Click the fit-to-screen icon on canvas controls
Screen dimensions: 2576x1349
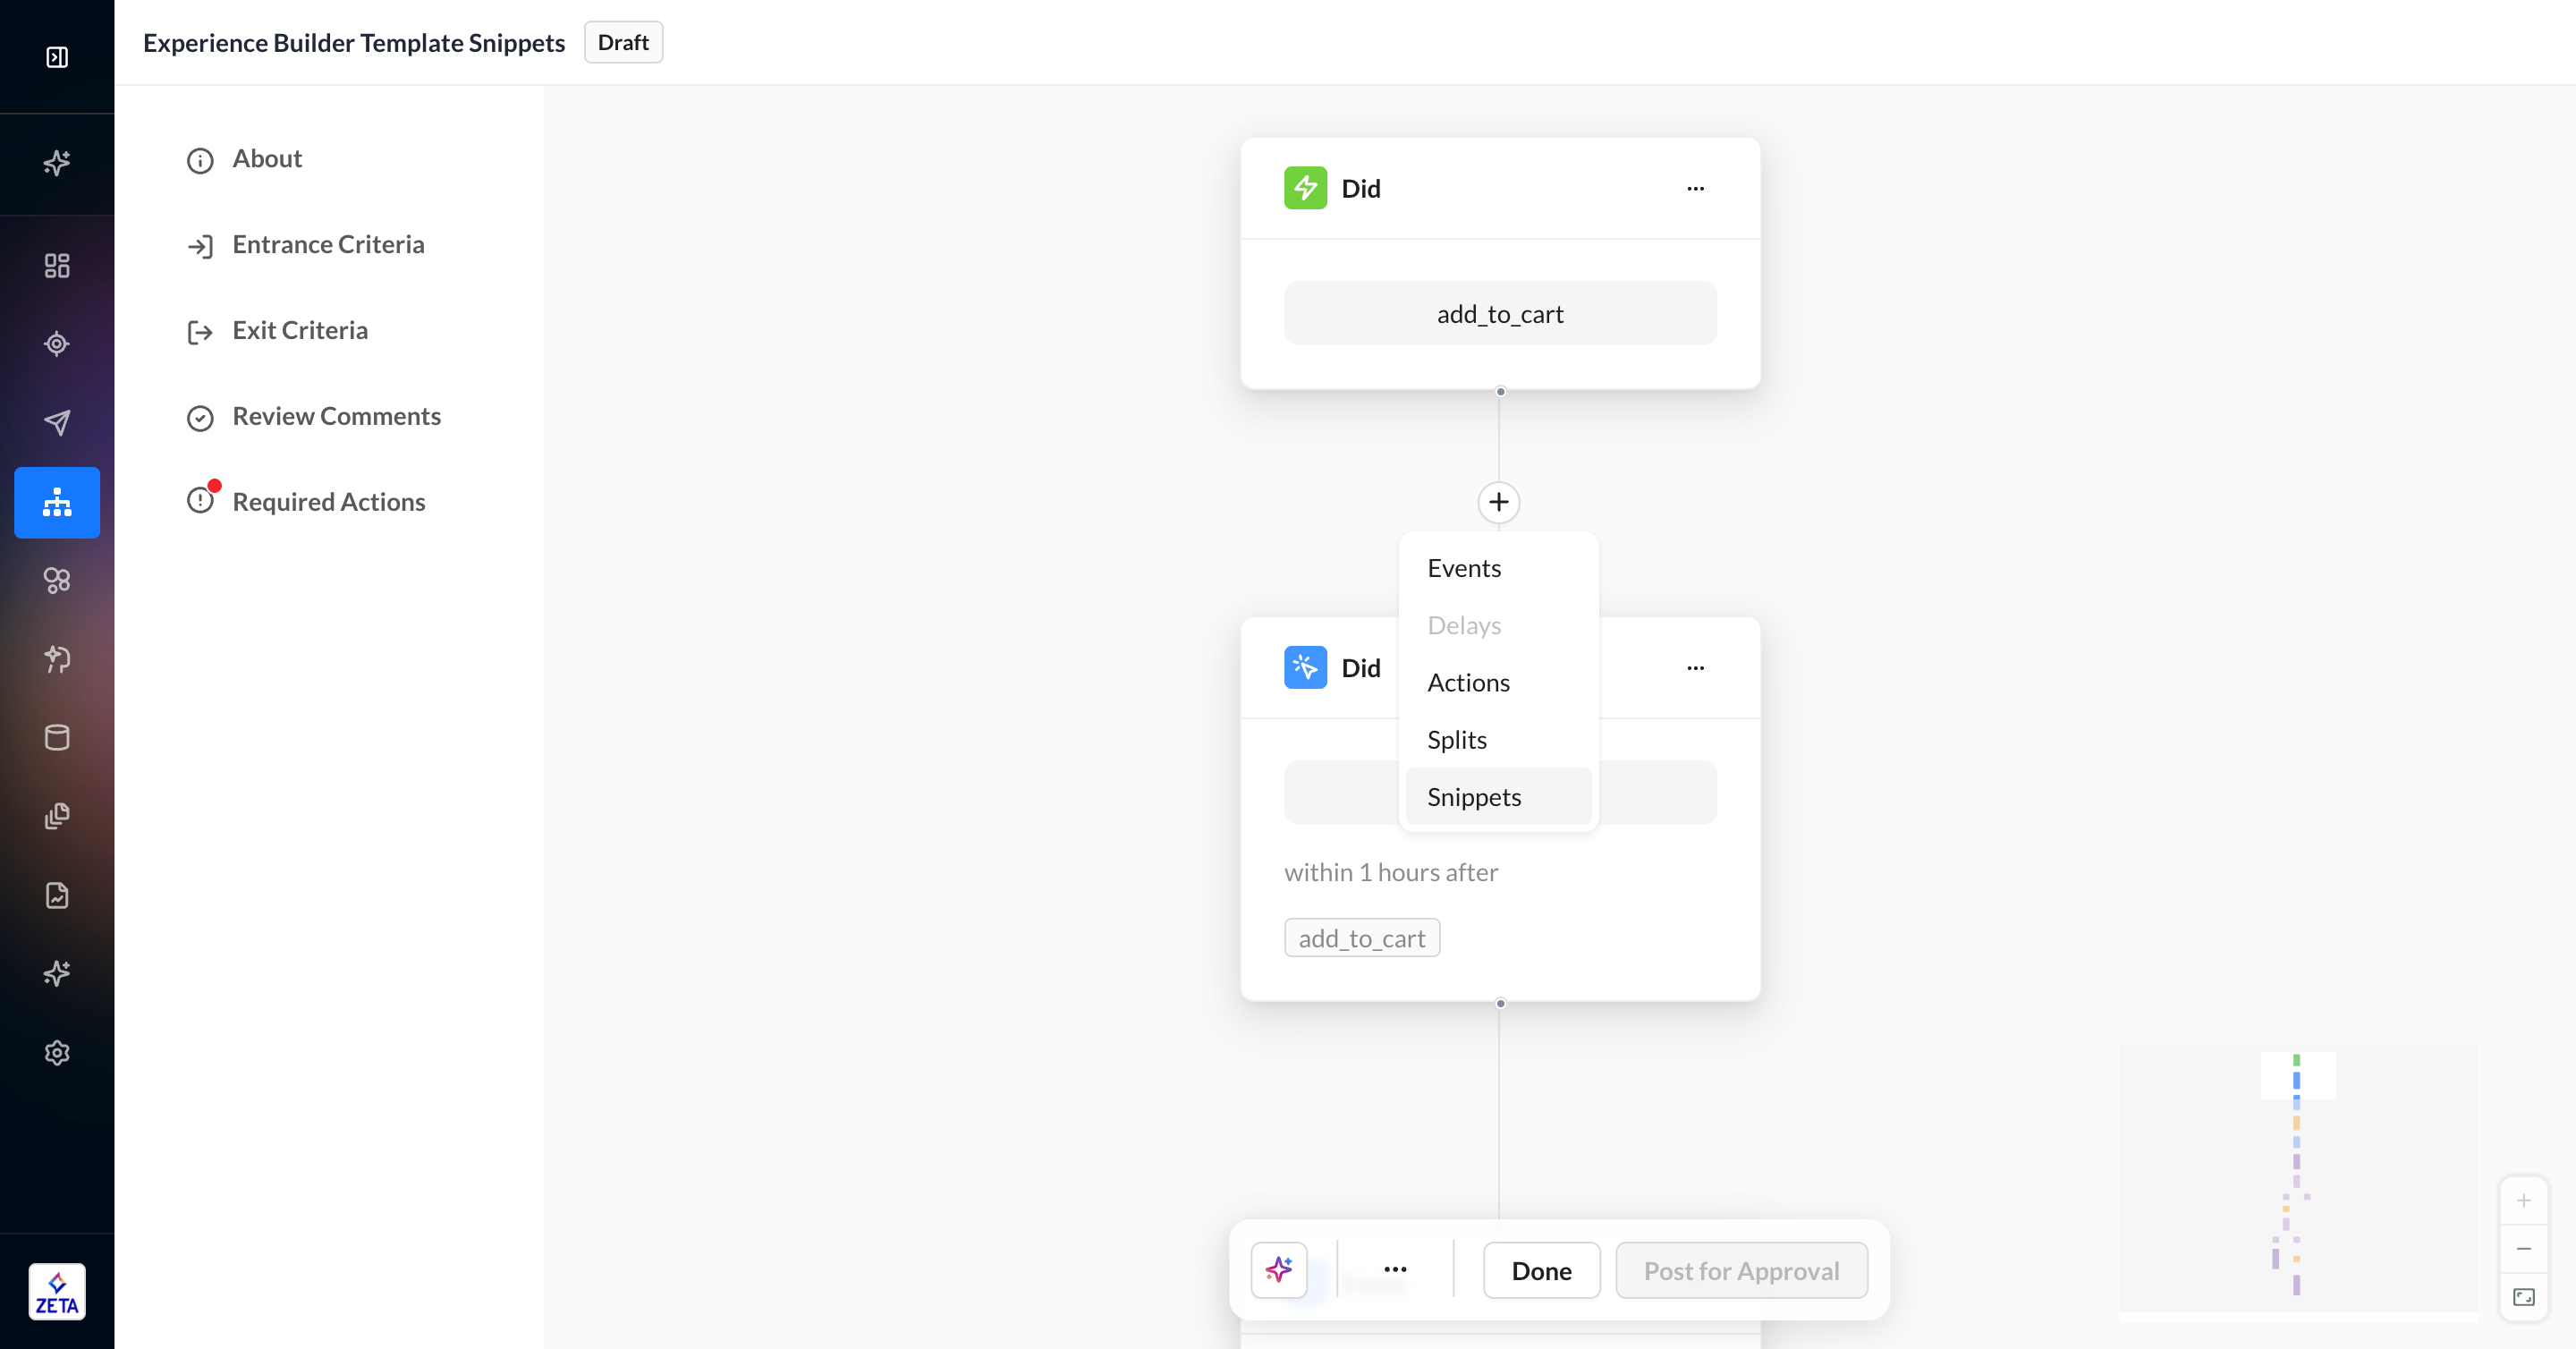(x=2523, y=1297)
